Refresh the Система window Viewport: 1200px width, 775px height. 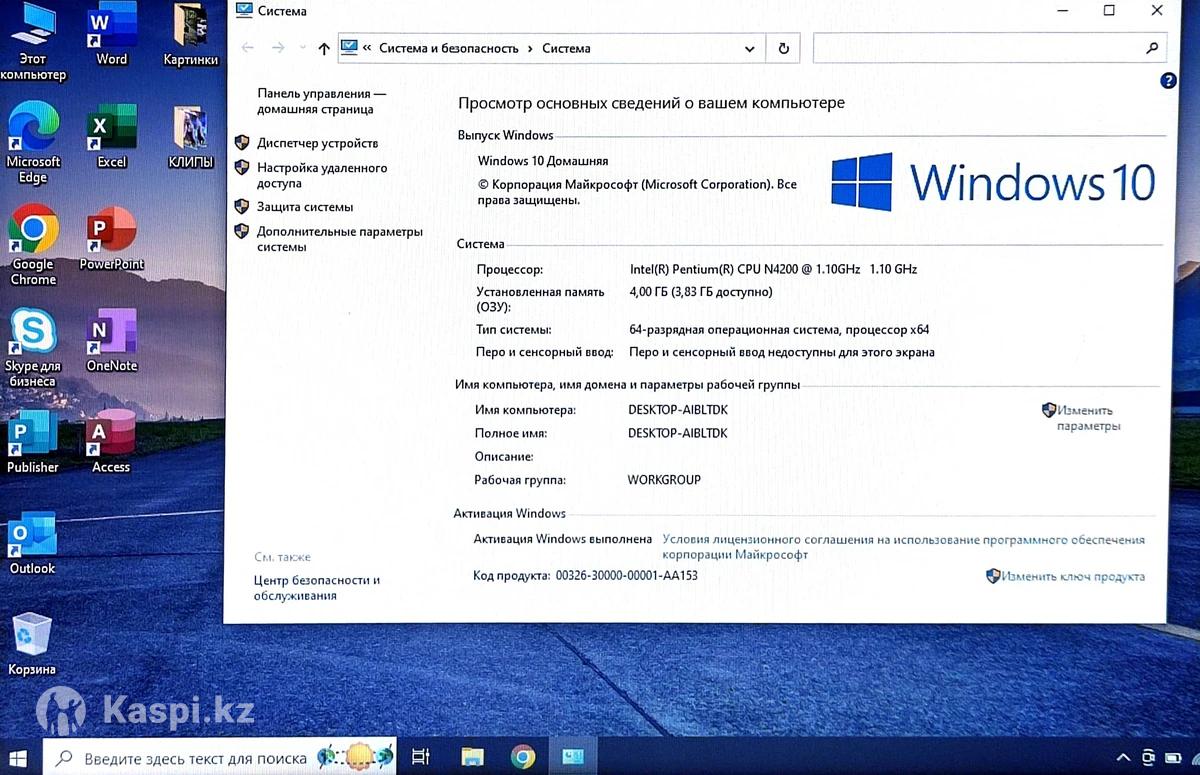[x=783, y=48]
